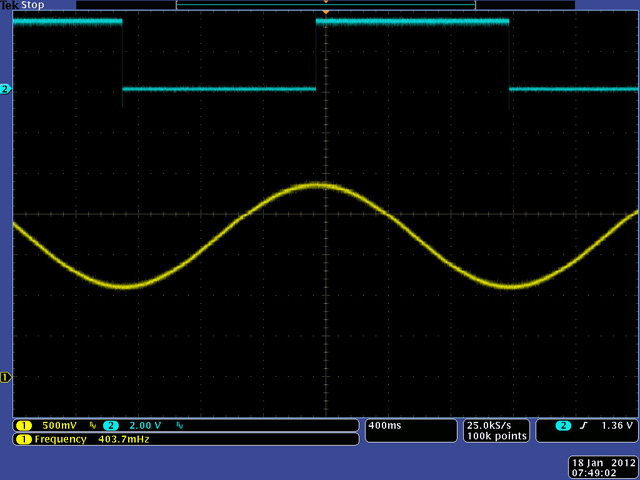Viewport: 640px width, 480px height.
Task: Click the channel 1 bandwidth limit icon
Action: tap(92, 425)
